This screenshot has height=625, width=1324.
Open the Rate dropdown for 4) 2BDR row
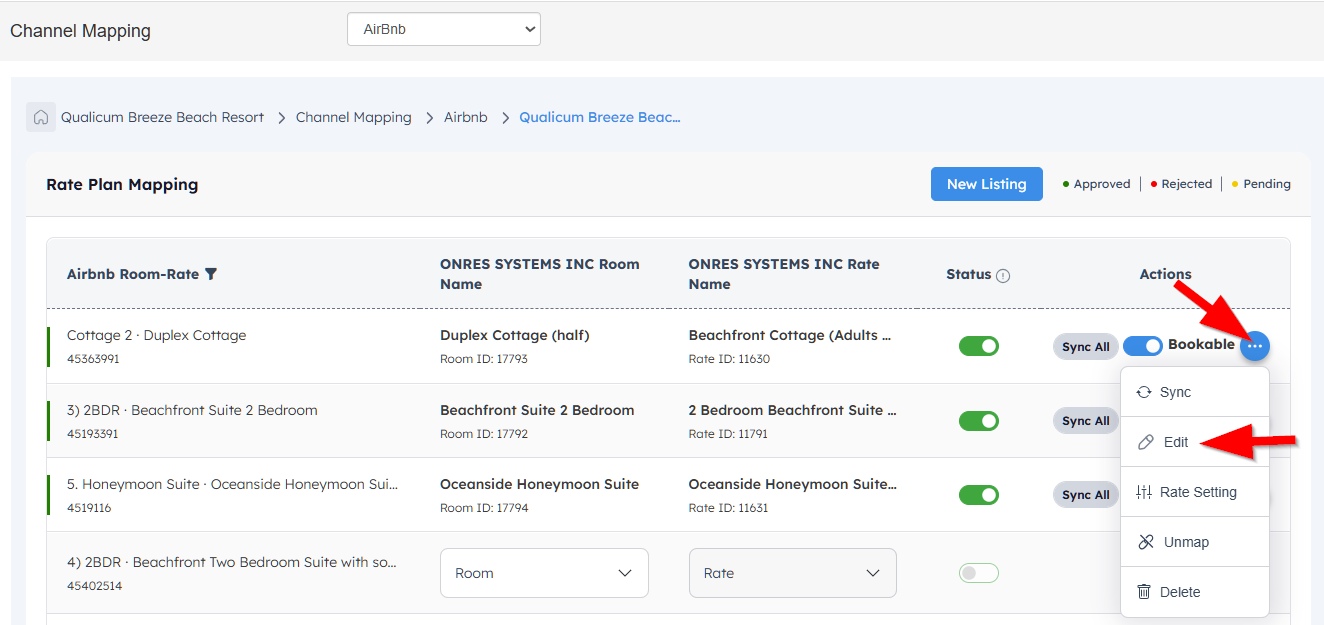[x=793, y=573]
